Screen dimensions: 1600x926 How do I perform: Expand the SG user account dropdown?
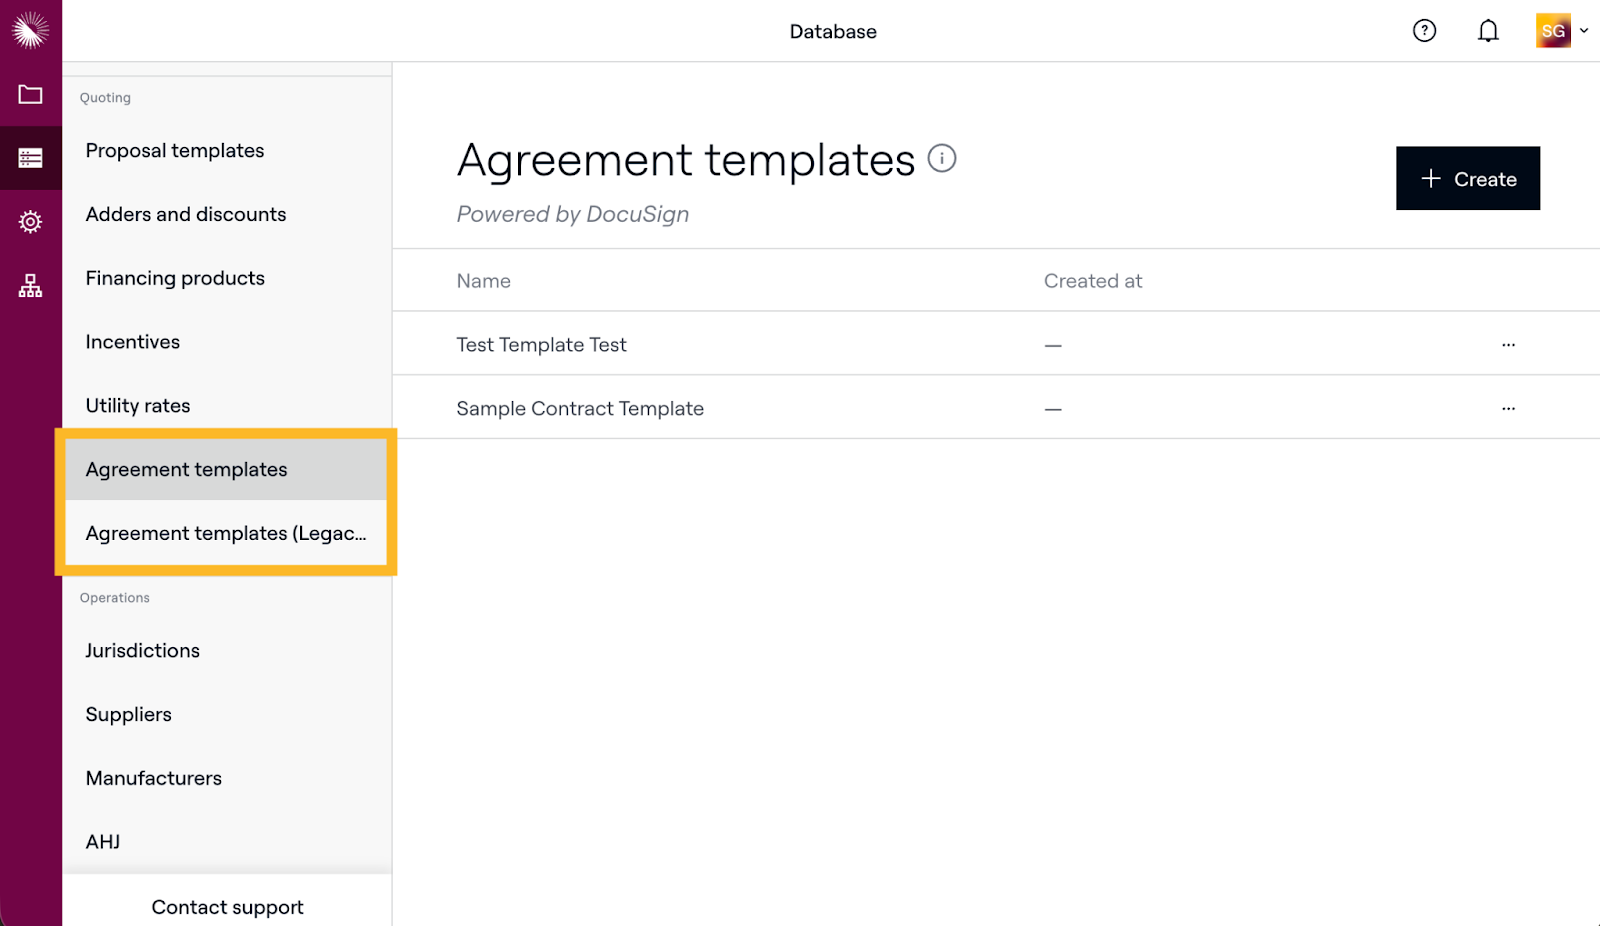(1562, 31)
